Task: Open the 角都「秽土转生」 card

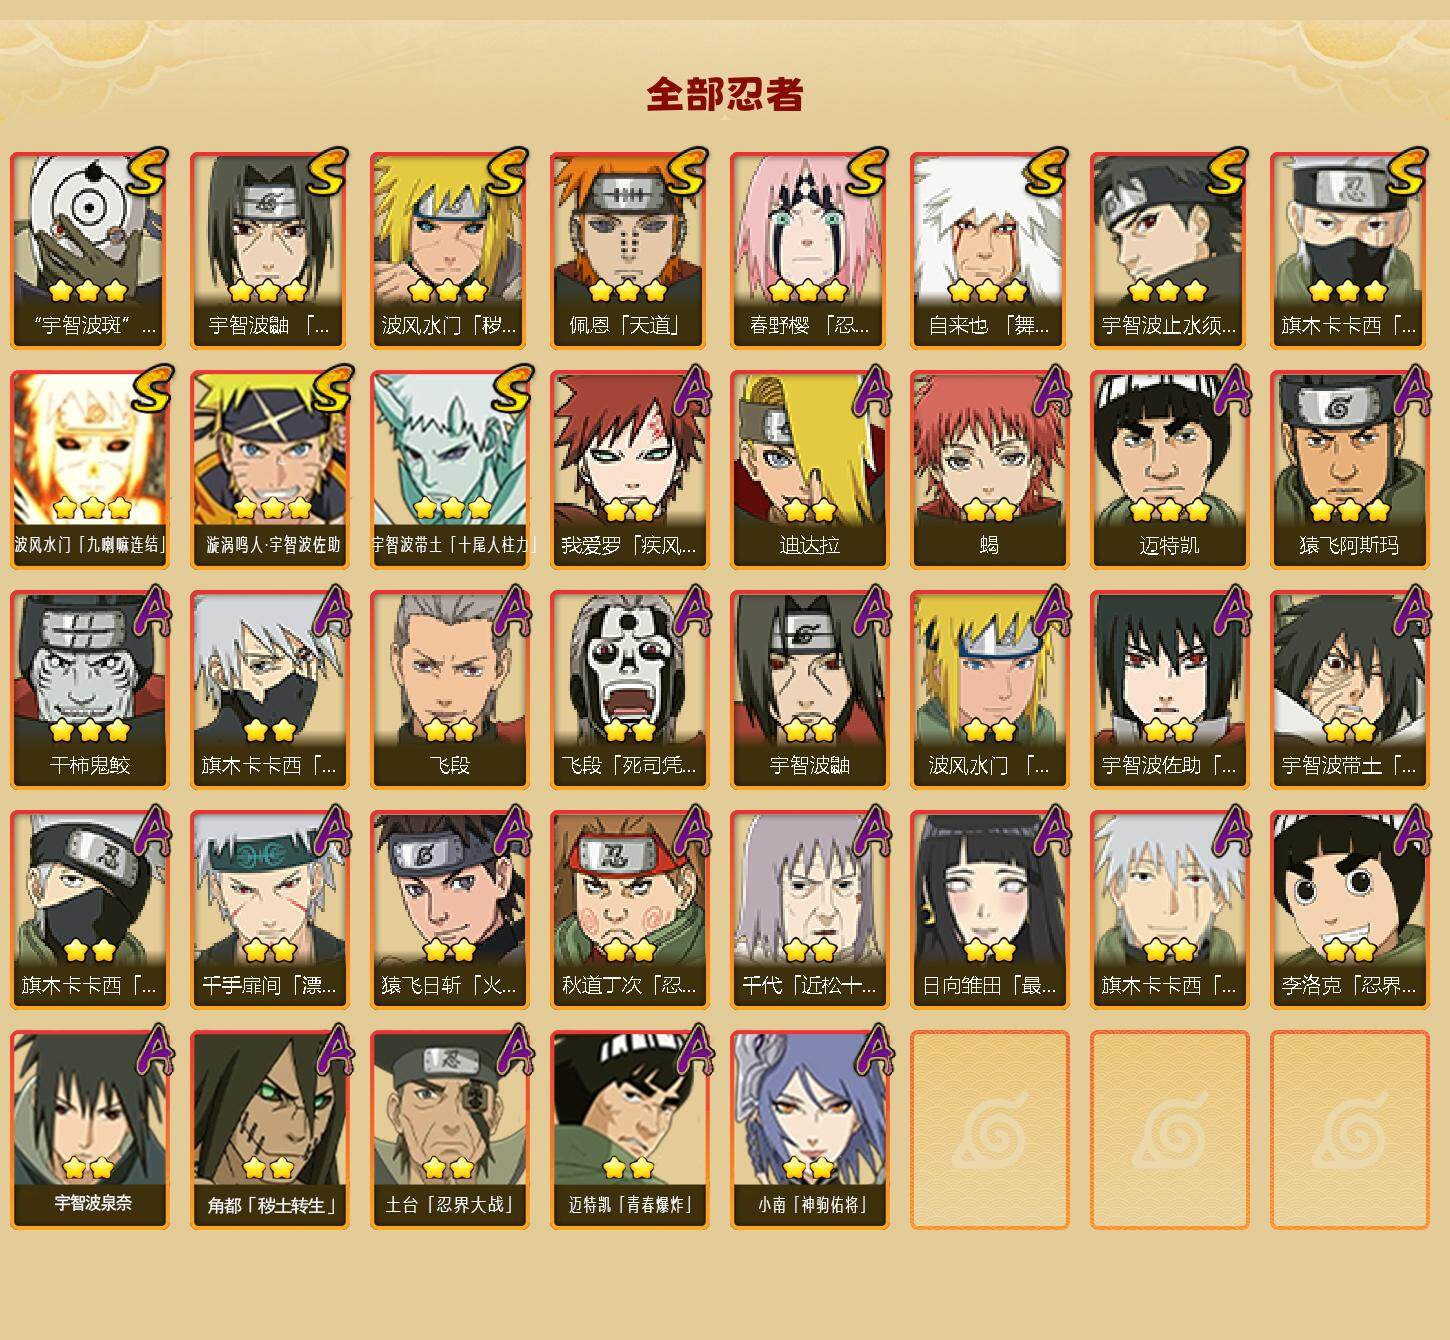Action: pyautogui.click(x=269, y=1130)
